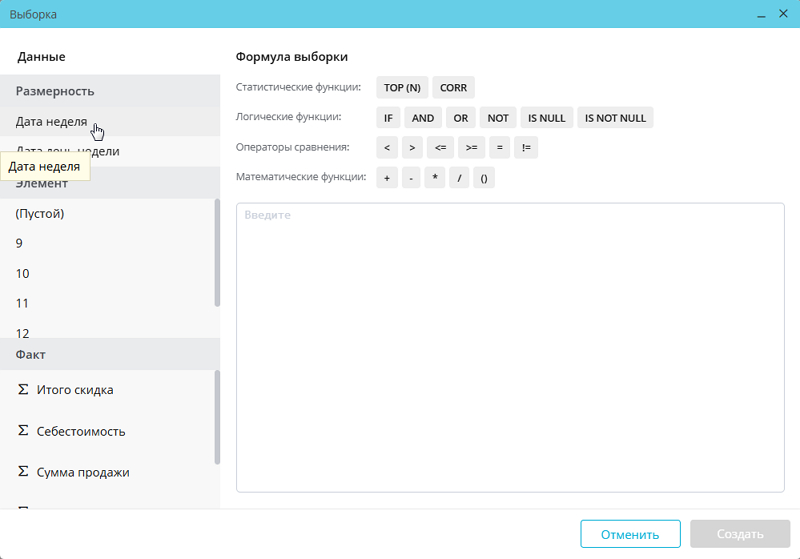Add the multiplication operator
This screenshot has height=559, width=800.
point(434,178)
